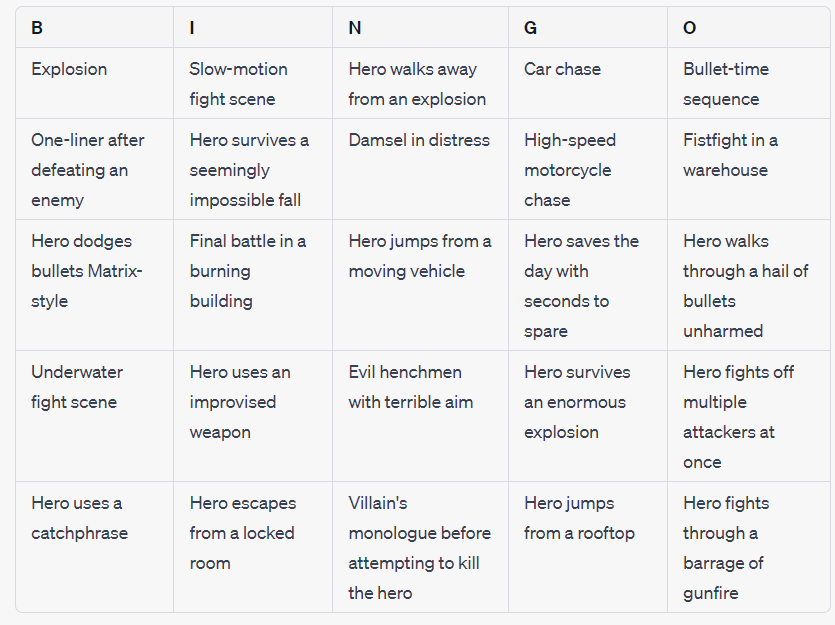Click the 'O' column header
This screenshot has width=835, height=625.
(690, 28)
